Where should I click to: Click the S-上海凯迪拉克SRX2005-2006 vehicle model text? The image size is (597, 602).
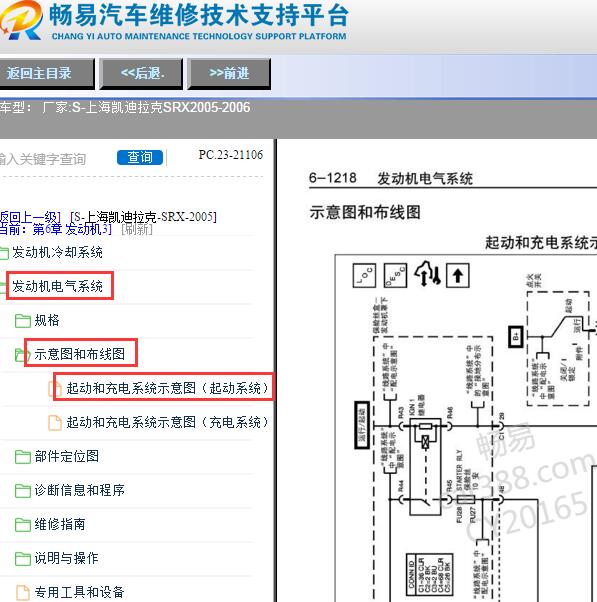point(161,107)
